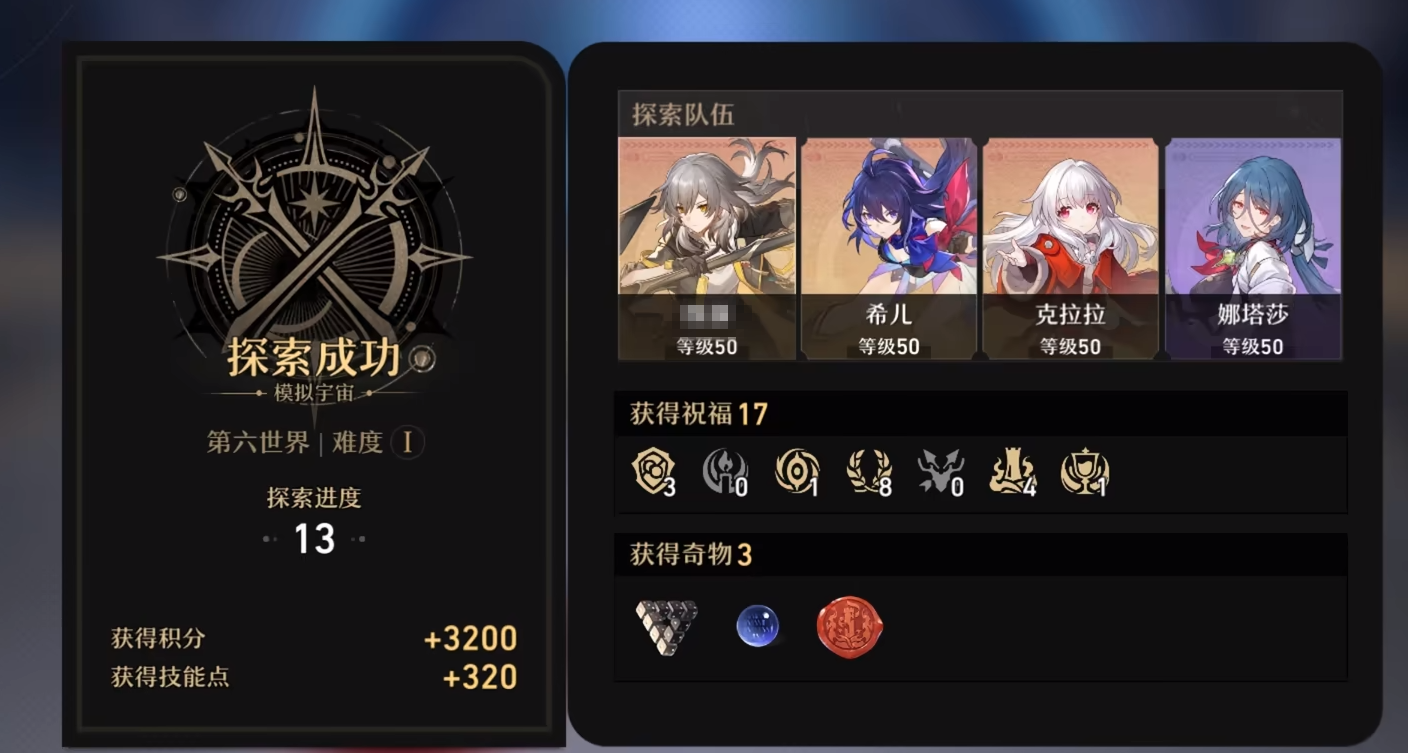Click the shield blessing icon showing 3

(654, 471)
